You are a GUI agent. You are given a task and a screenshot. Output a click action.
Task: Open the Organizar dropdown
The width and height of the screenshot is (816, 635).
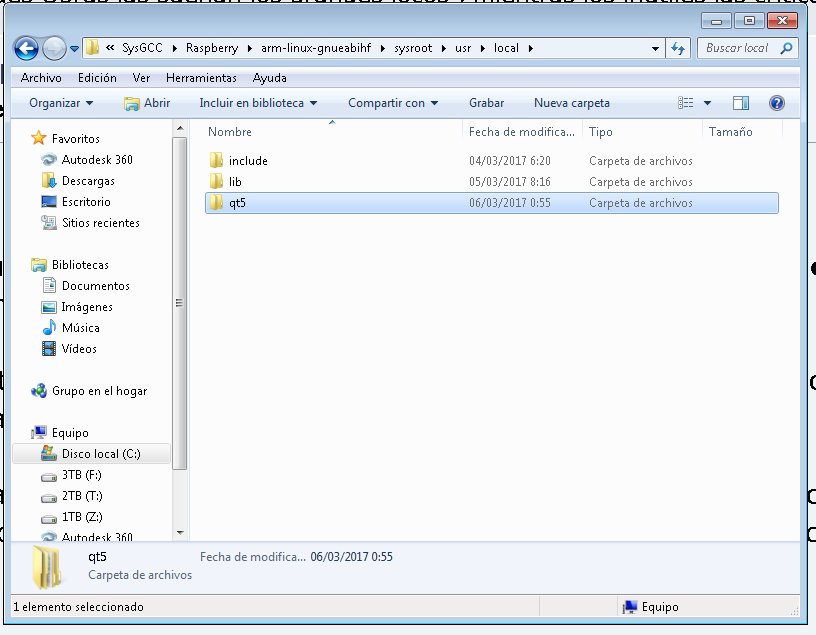[x=61, y=103]
